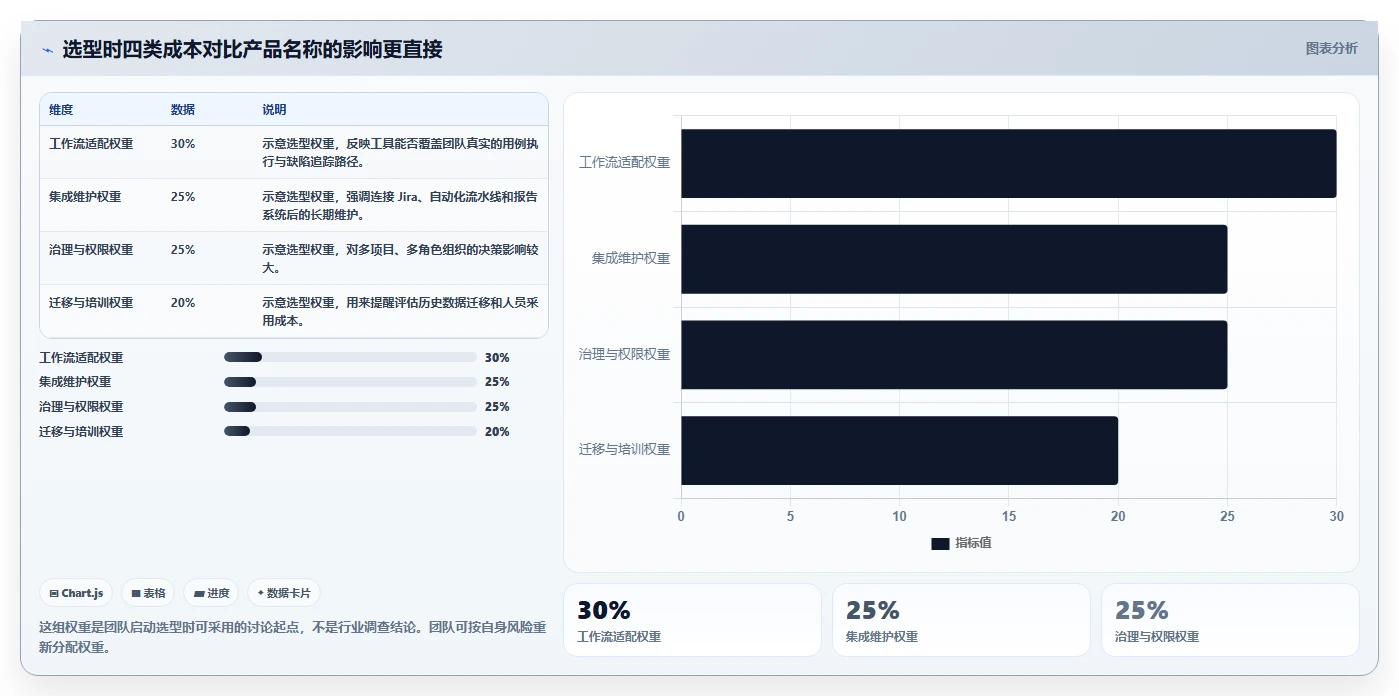
Task: Click x-axis tick value 15
Action: point(1008,516)
